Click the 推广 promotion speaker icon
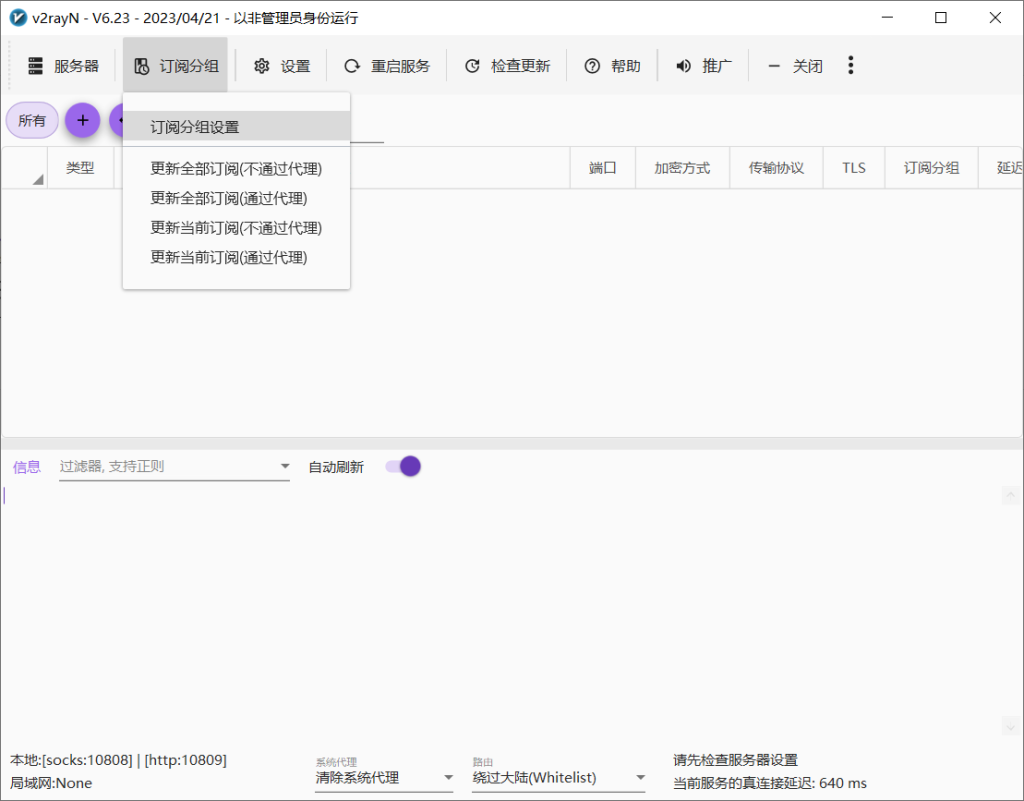Image resolution: width=1024 pixels, height=801 pixels. (x=682, y=65)
